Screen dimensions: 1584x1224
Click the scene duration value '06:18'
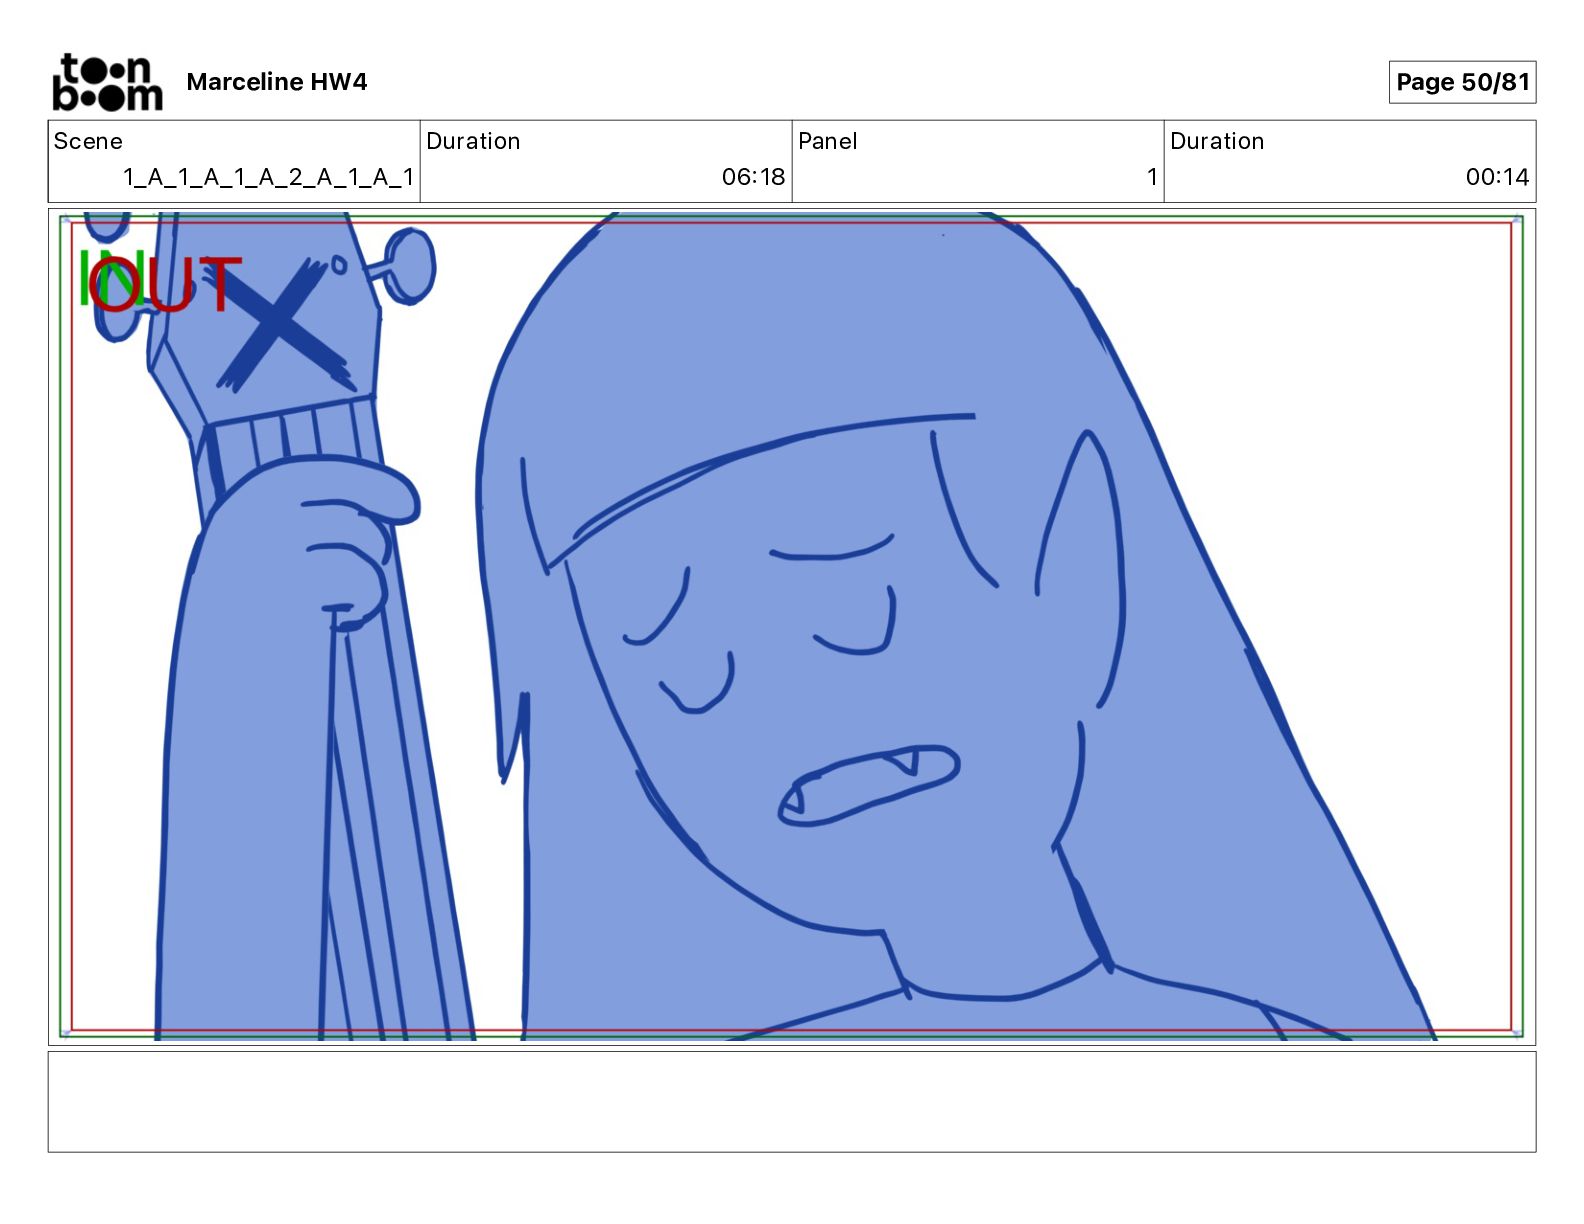point(753,177)
